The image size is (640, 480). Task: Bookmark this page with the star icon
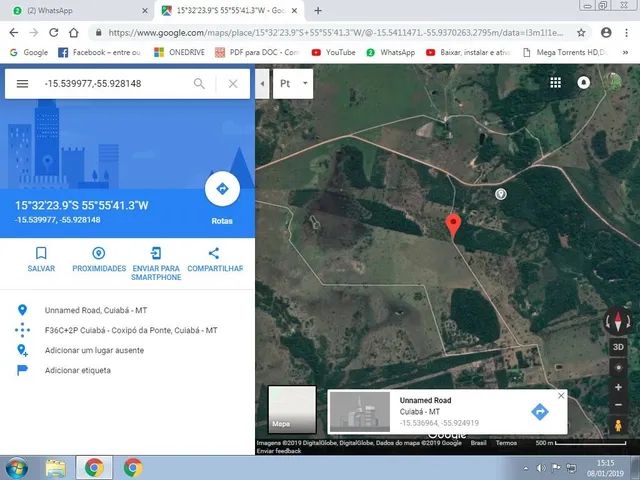click(581, 33)
